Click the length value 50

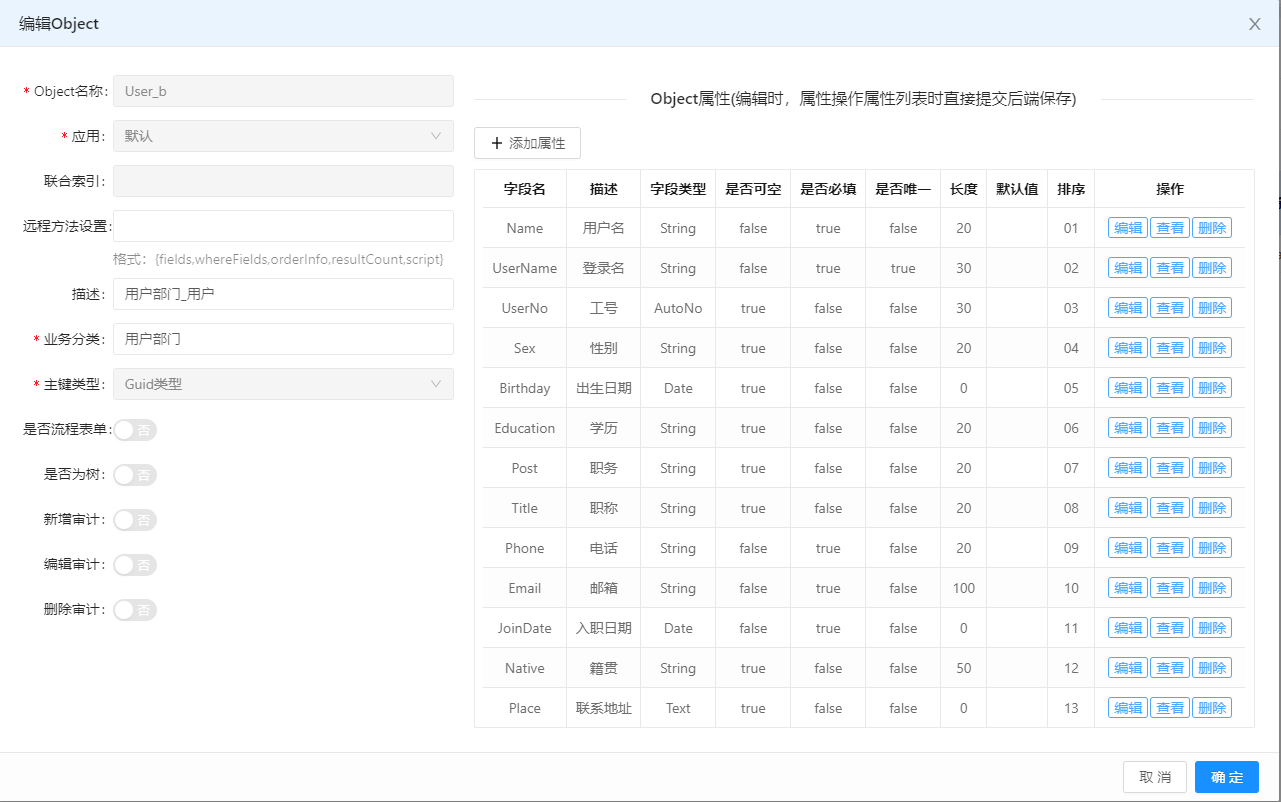click(x=964, y=668)
